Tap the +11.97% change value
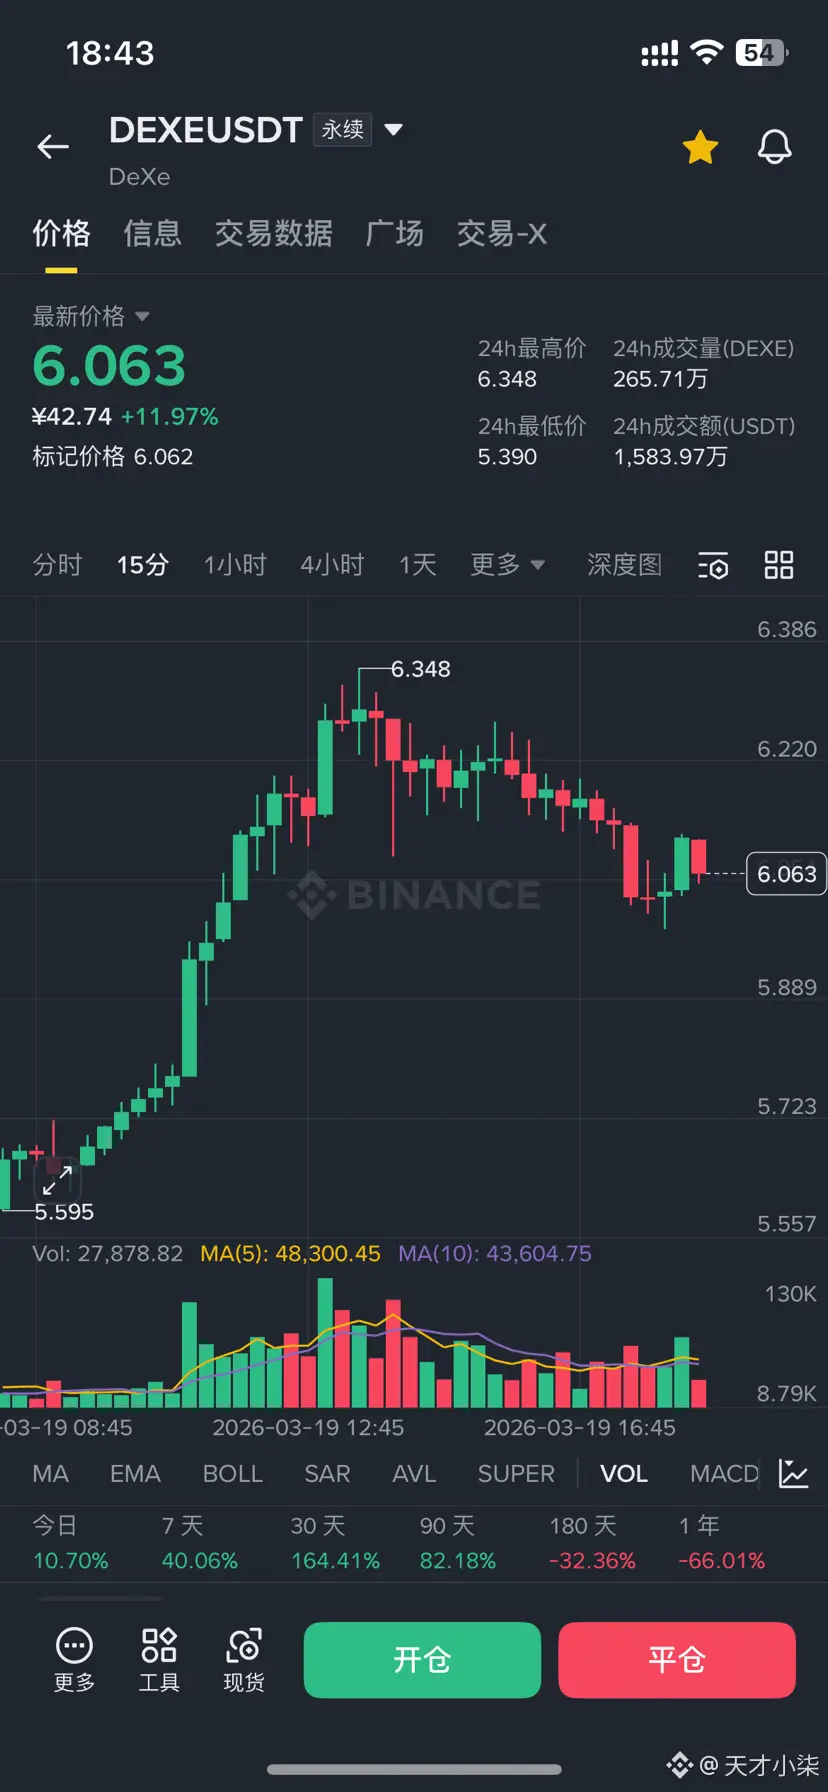This screenshot has width=828, height=1792. click(x=170, y=416)
